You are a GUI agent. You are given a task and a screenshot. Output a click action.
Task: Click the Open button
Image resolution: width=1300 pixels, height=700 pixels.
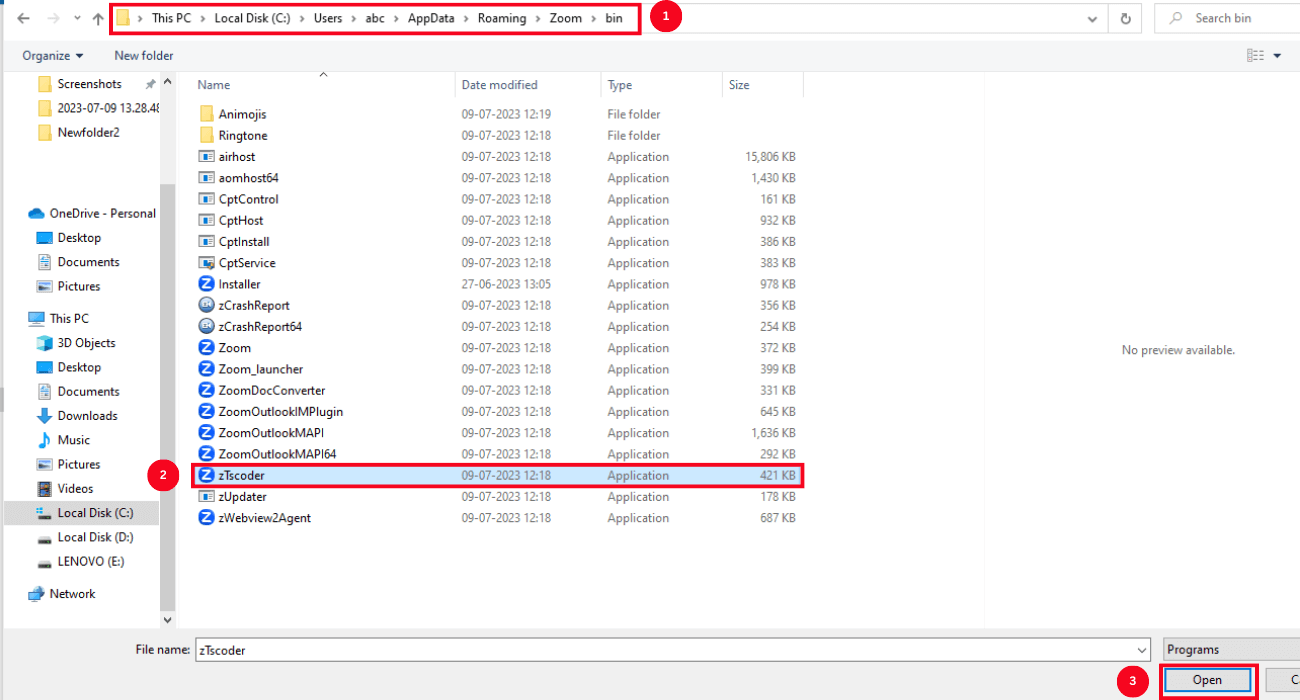(1207, 680)
